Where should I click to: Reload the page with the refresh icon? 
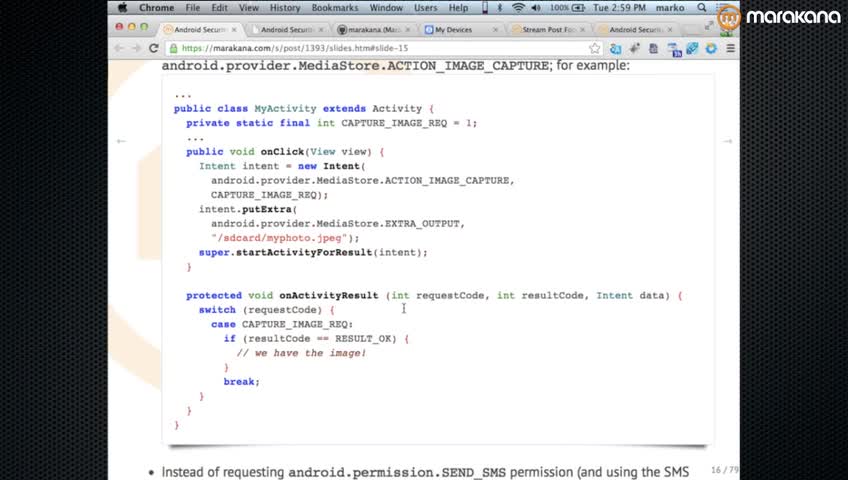point(154,49)
